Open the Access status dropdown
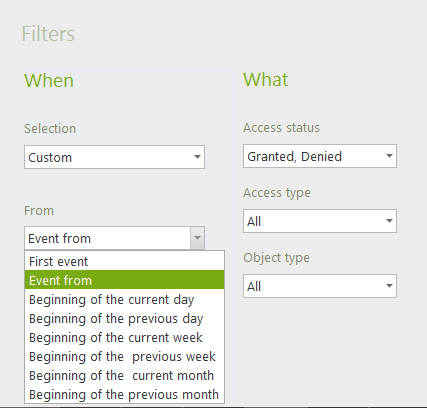Viewport: 427px width, 408px height. (320, 156)
